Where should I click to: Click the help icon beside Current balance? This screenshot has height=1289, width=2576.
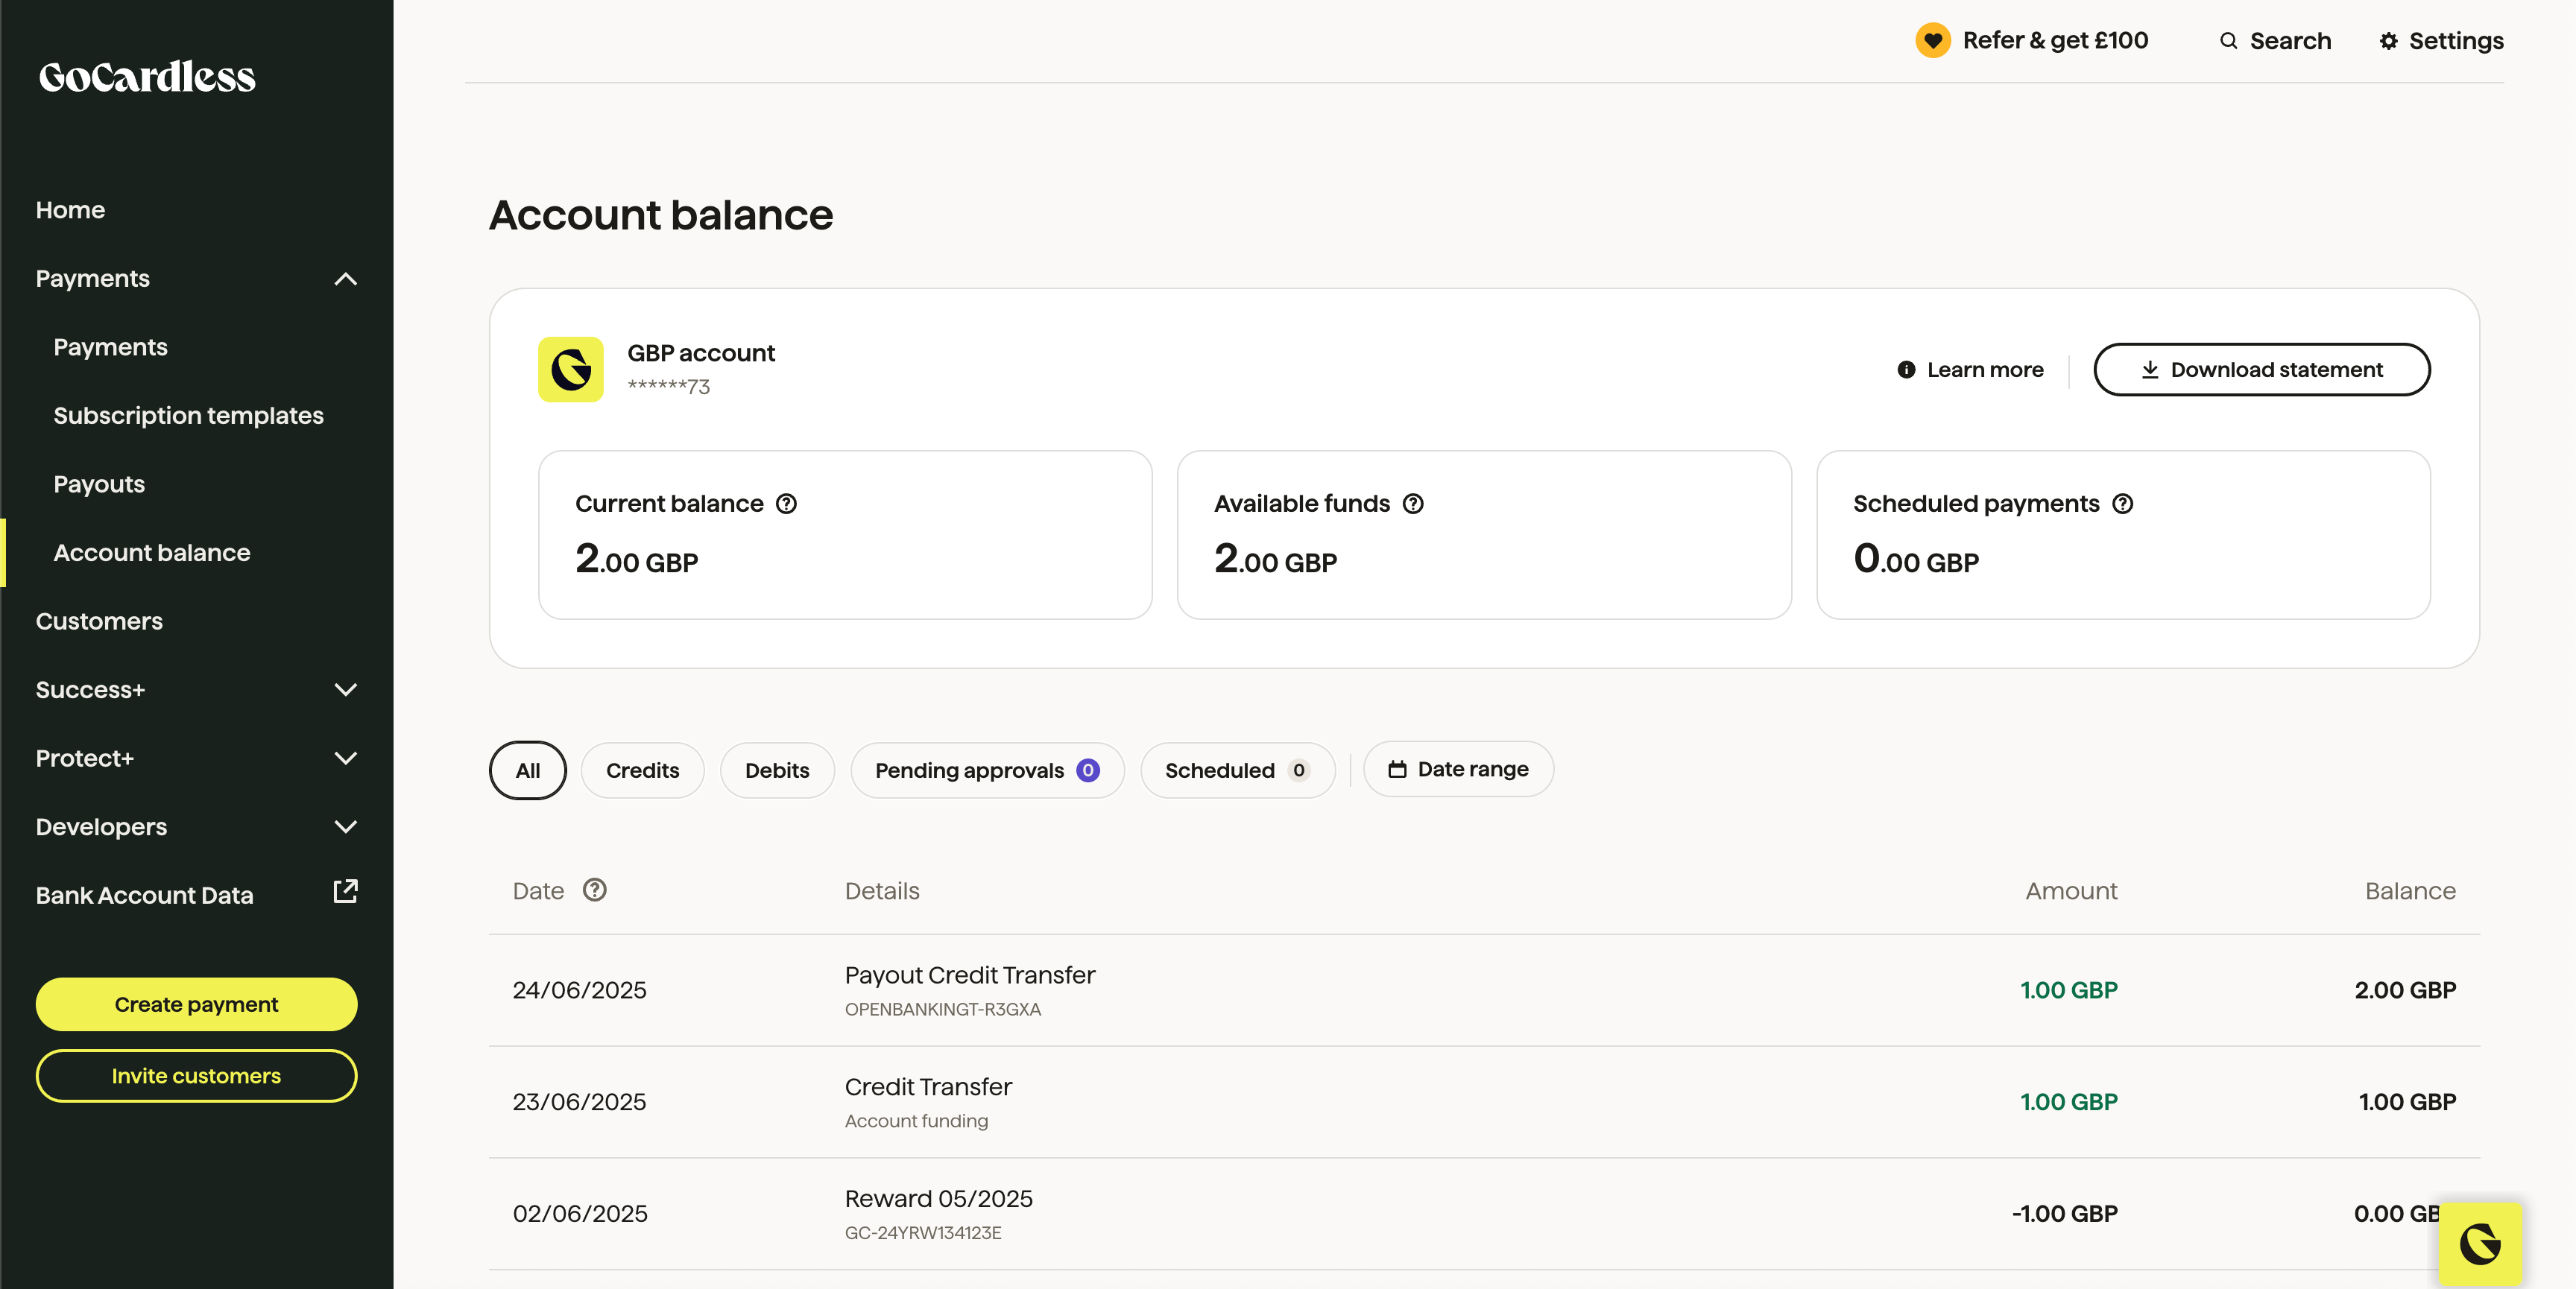coord(786,504)
